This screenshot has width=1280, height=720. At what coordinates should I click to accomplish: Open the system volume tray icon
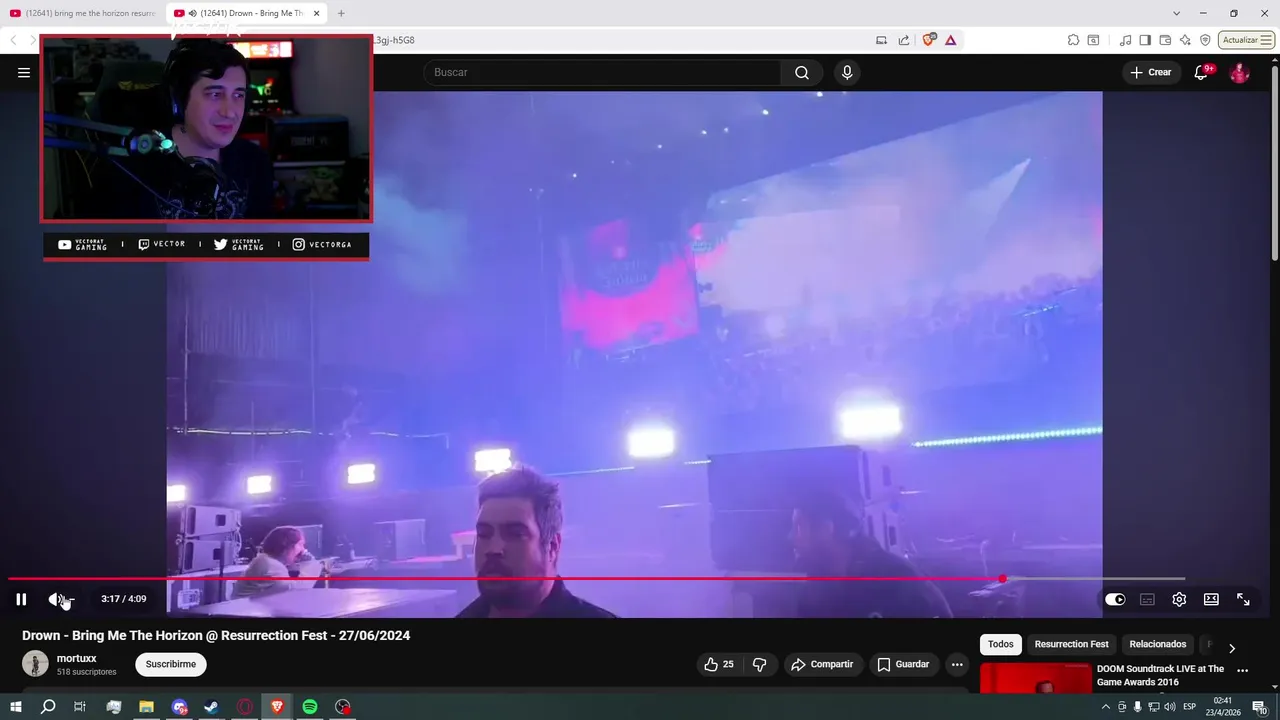click(x=1170, y=707)
